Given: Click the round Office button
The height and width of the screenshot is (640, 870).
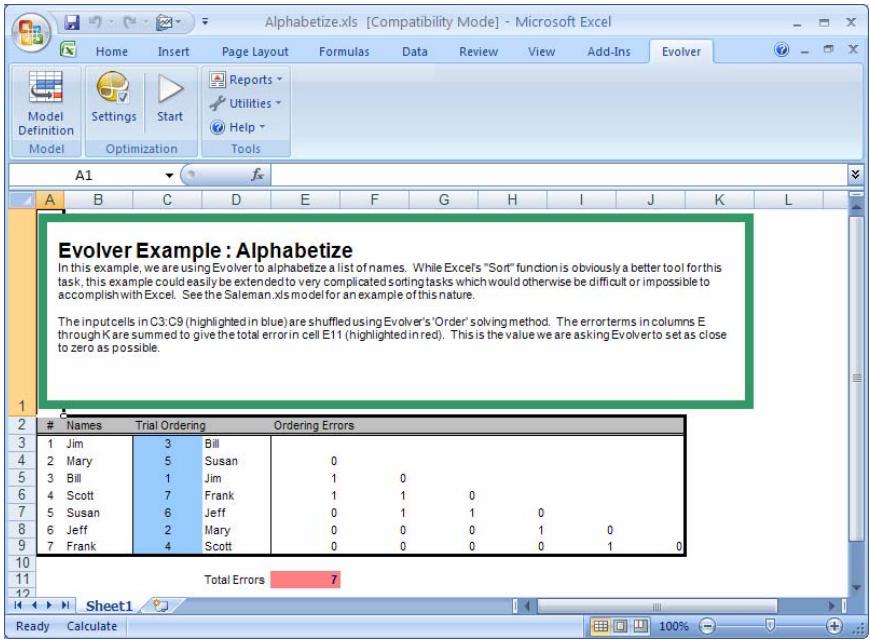Looking at the screenshot, I should tap(26, 24).
